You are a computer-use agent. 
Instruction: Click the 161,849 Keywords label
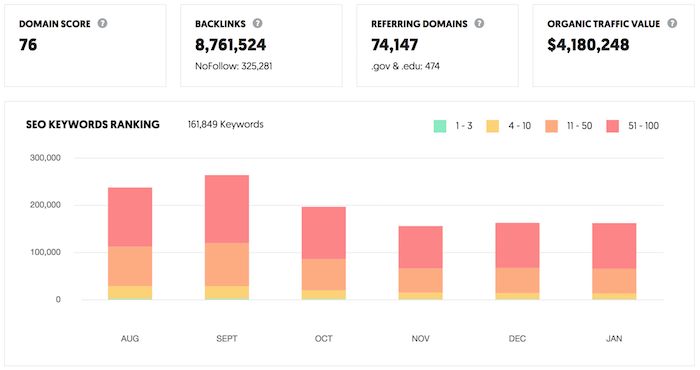pyautogui.click(x=225, y=125)
